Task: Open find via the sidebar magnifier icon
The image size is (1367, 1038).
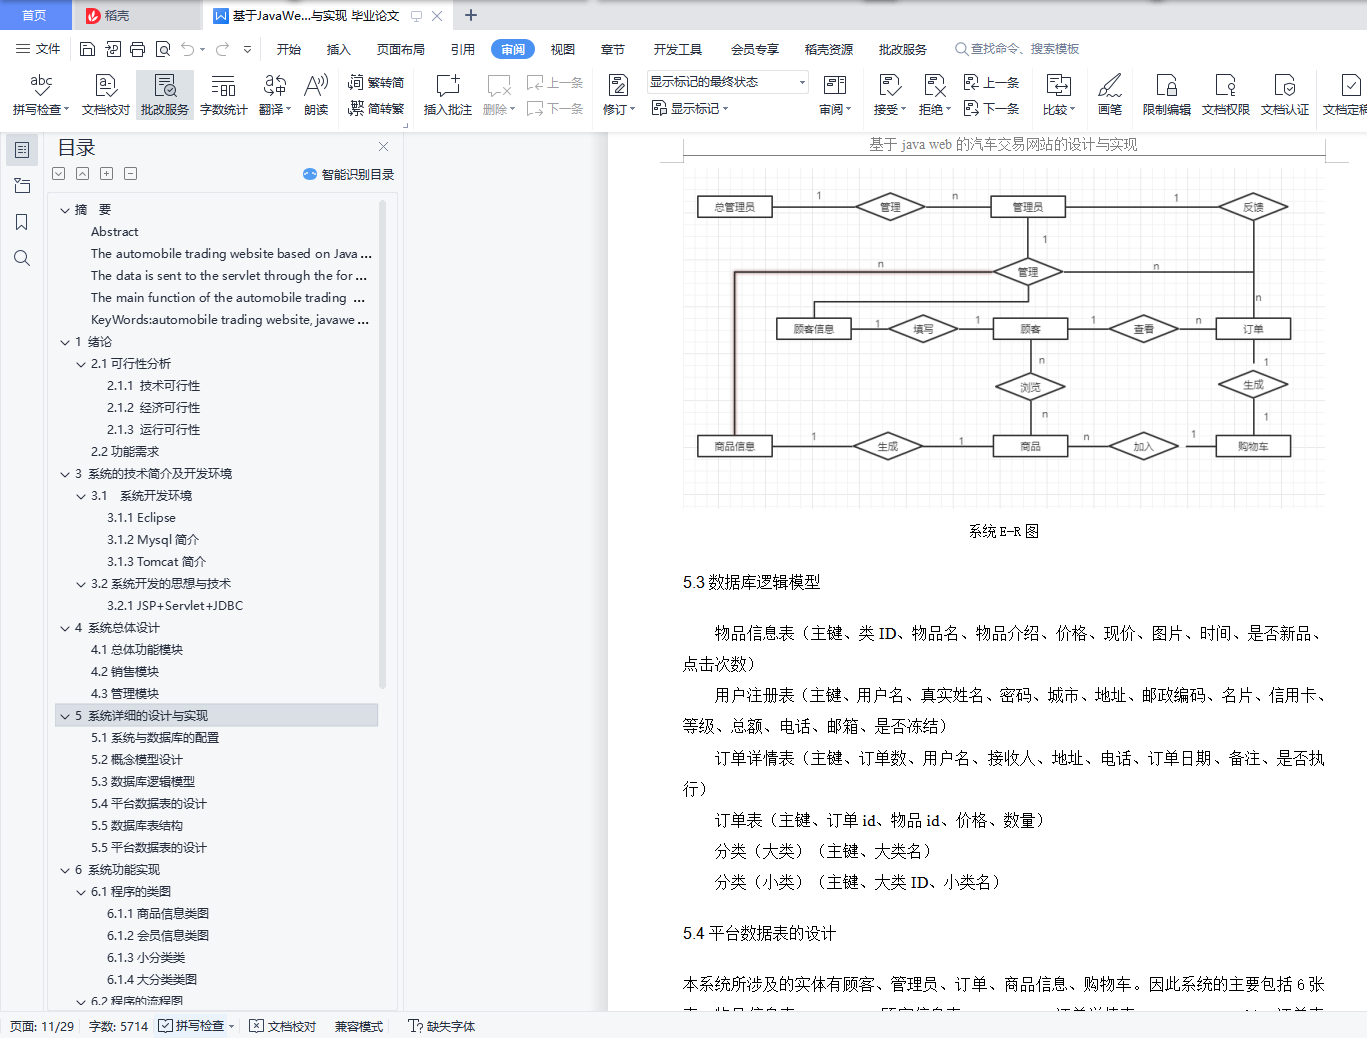Action: [22, 258]
